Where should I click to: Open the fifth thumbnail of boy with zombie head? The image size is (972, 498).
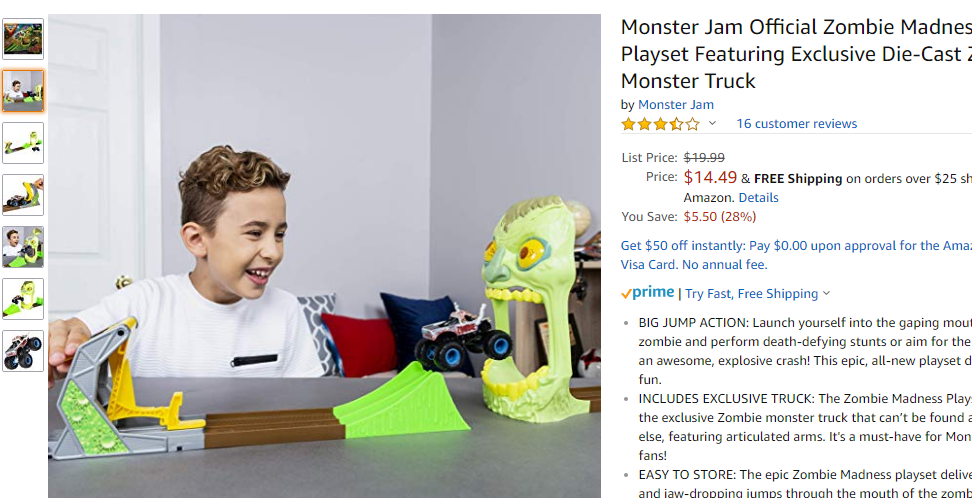click(x=23, y=247)
